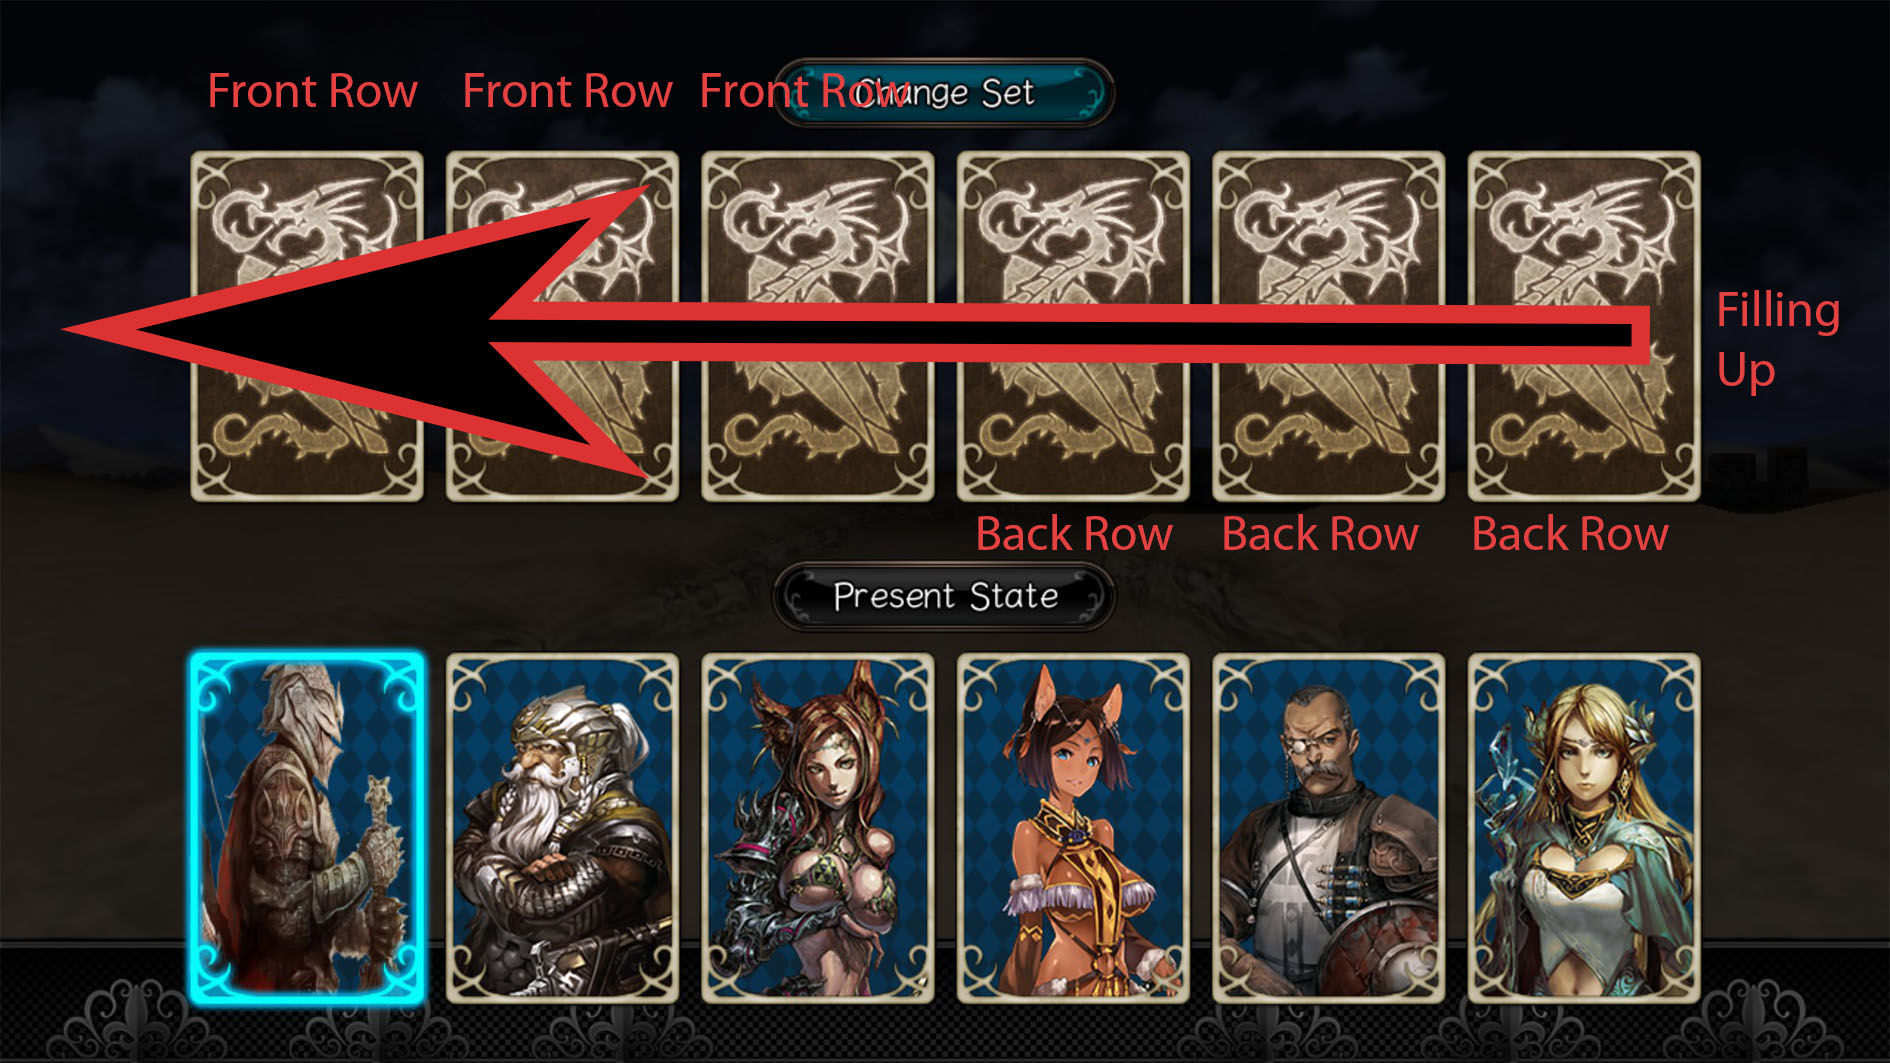Select the blonde elf mage card

1584,828
